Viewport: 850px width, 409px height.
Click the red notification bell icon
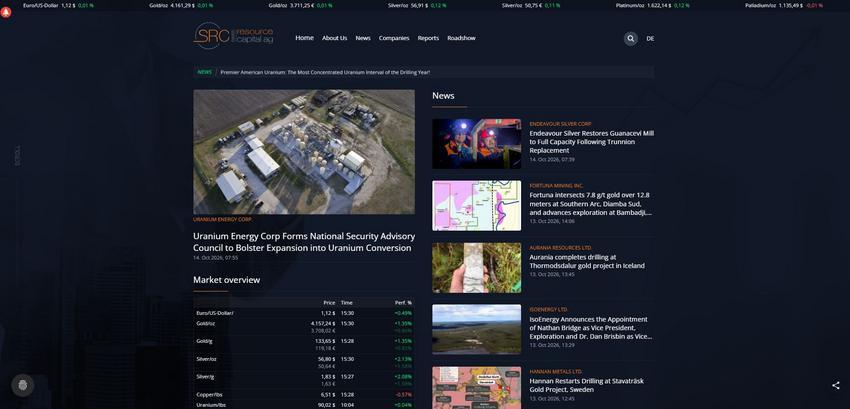[x=6, y=12]
